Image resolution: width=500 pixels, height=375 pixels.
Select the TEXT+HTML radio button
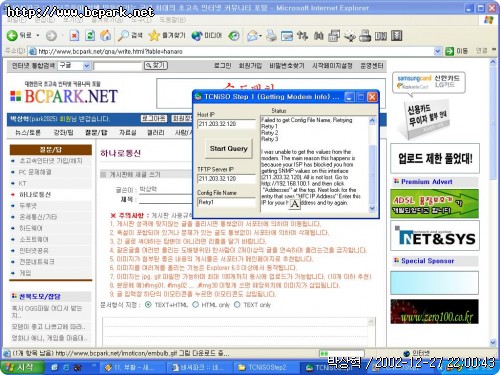pyautogui.click(x=148, y=304)
